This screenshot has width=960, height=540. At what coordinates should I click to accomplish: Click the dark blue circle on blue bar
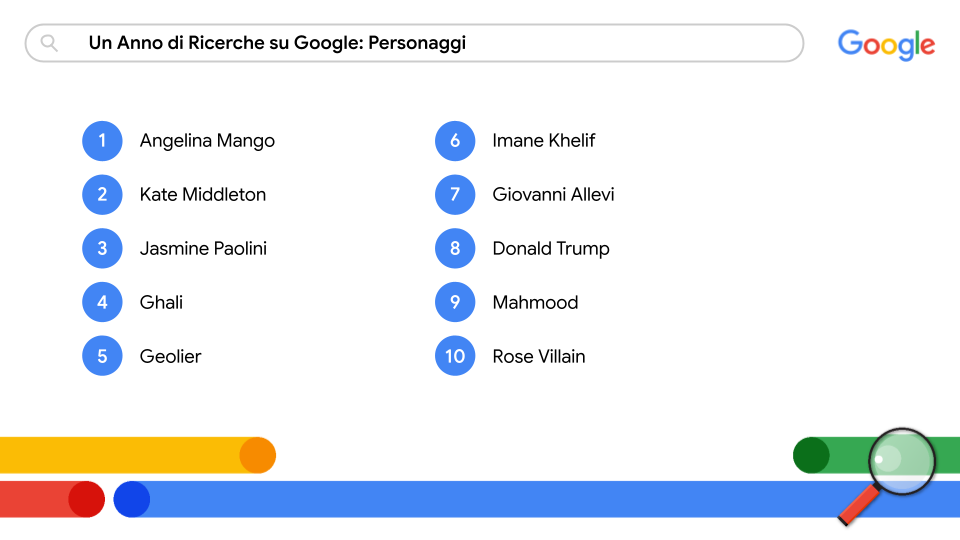coord(131,499)
